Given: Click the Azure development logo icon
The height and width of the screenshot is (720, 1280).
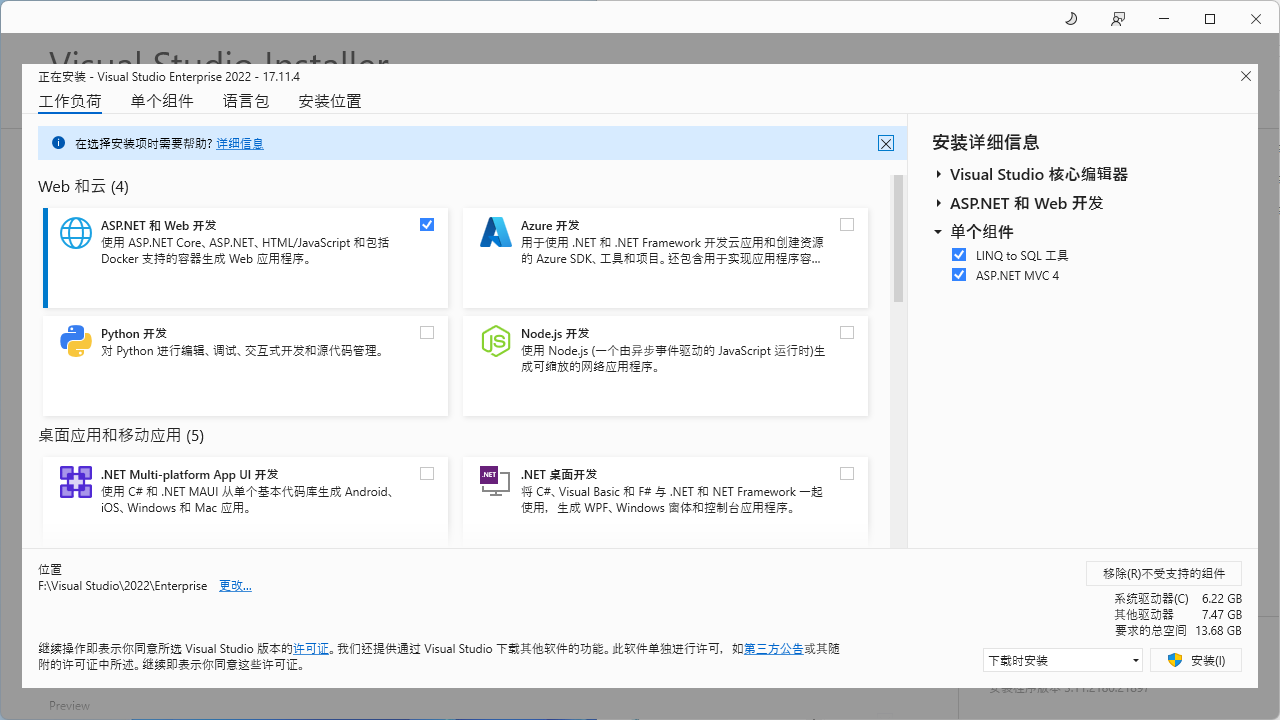Looking at the screenshot, I should pyautogui.click(x=496, y=232).
